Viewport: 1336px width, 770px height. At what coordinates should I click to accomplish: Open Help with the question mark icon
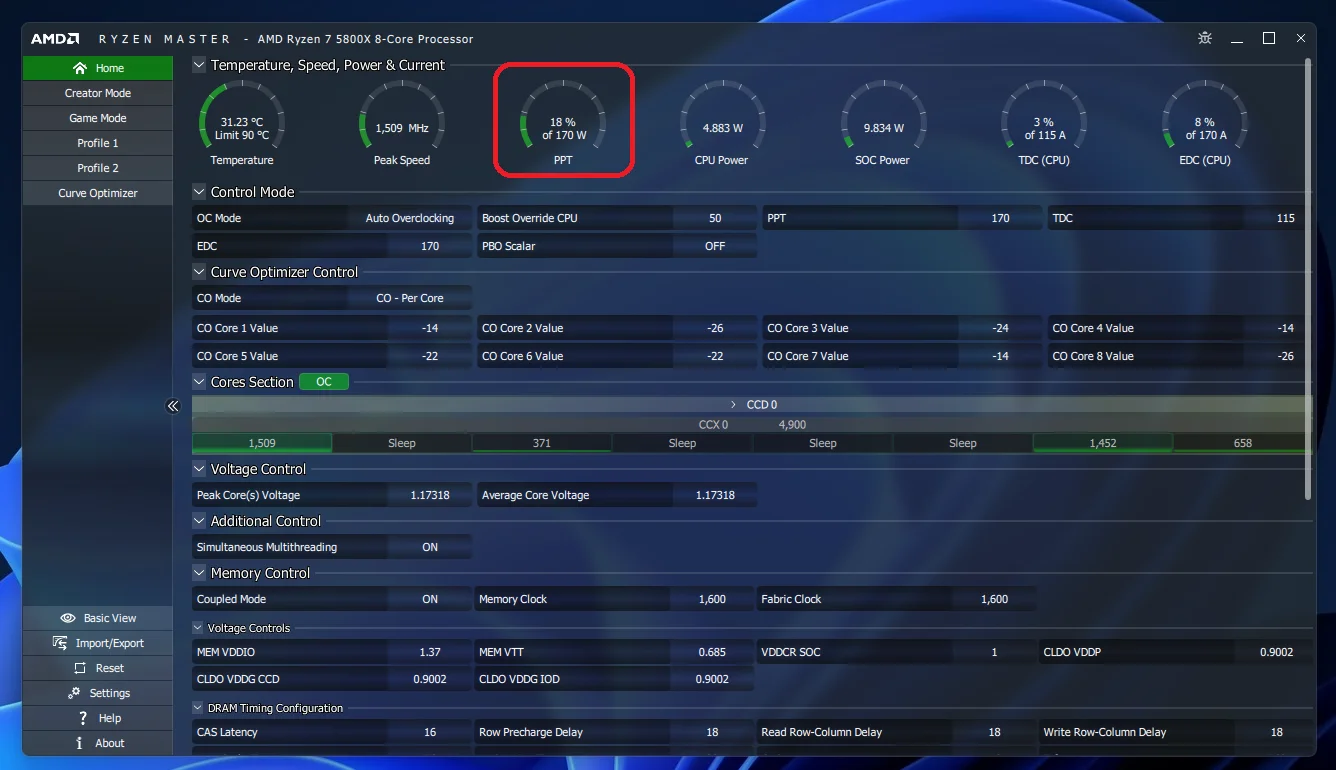(x=98, y=718)
